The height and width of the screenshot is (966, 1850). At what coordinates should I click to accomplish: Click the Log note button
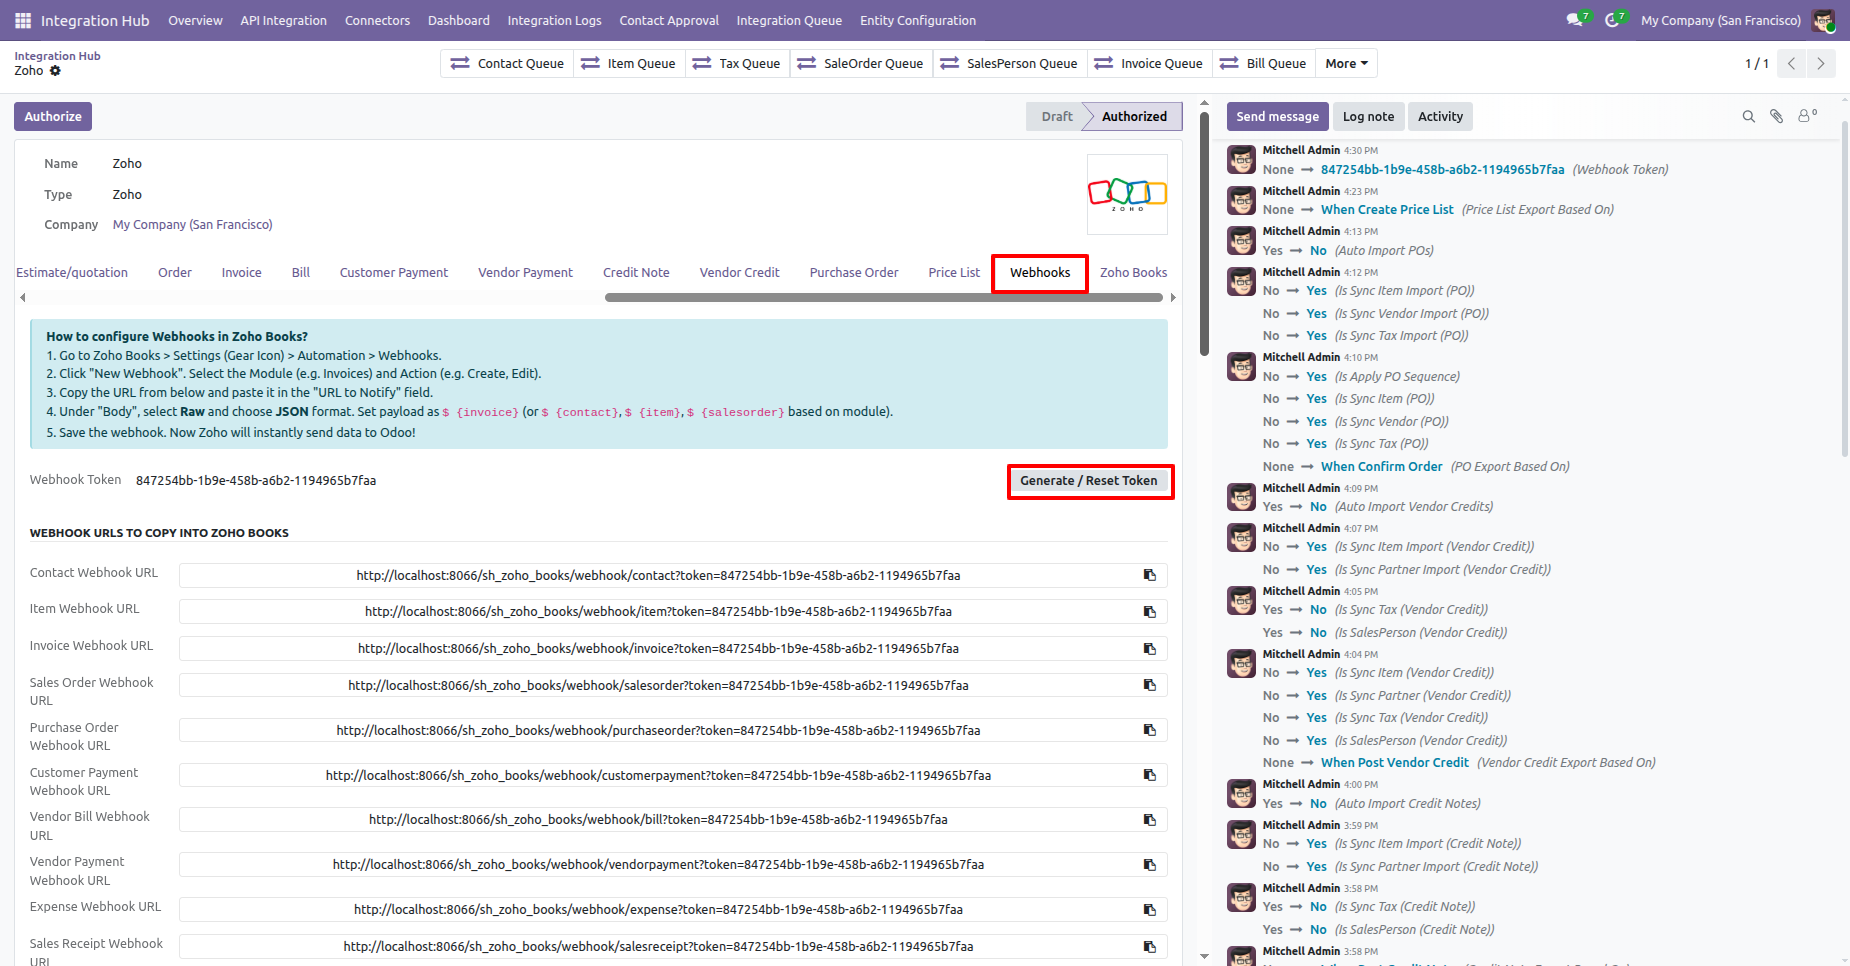pyautogui.click(x=1368, y=117)
